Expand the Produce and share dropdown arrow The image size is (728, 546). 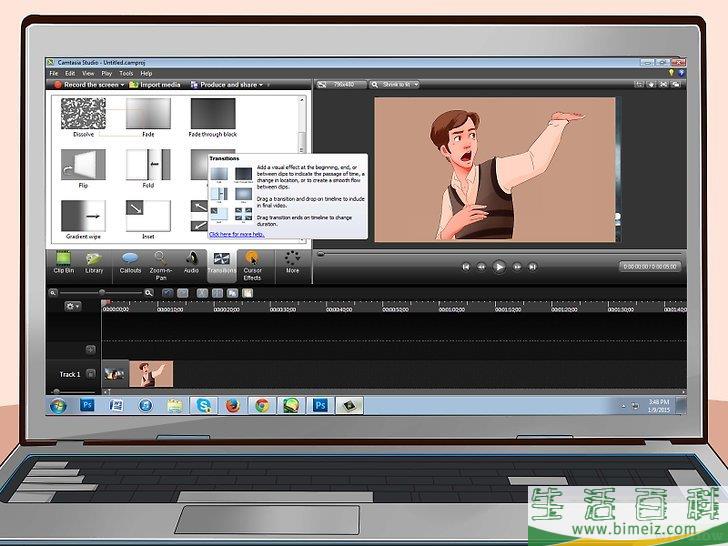[x=261, y=85]
